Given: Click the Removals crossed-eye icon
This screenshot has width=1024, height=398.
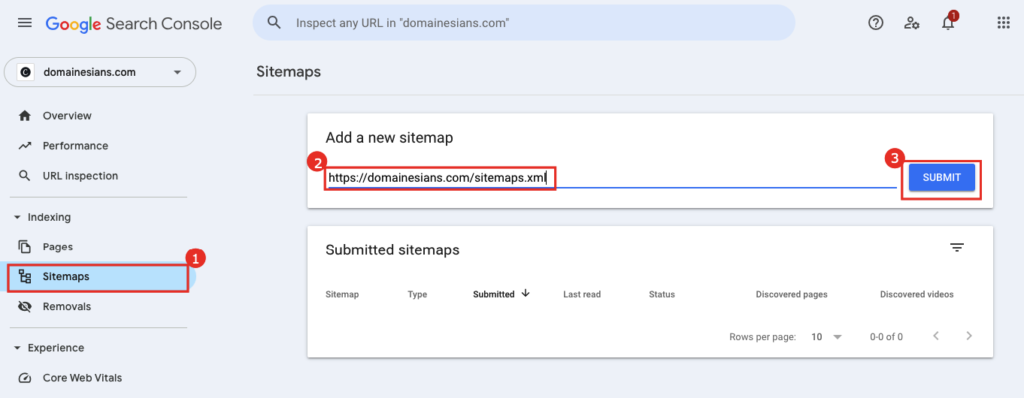Looking at the screenshot, I should [25, 307].
